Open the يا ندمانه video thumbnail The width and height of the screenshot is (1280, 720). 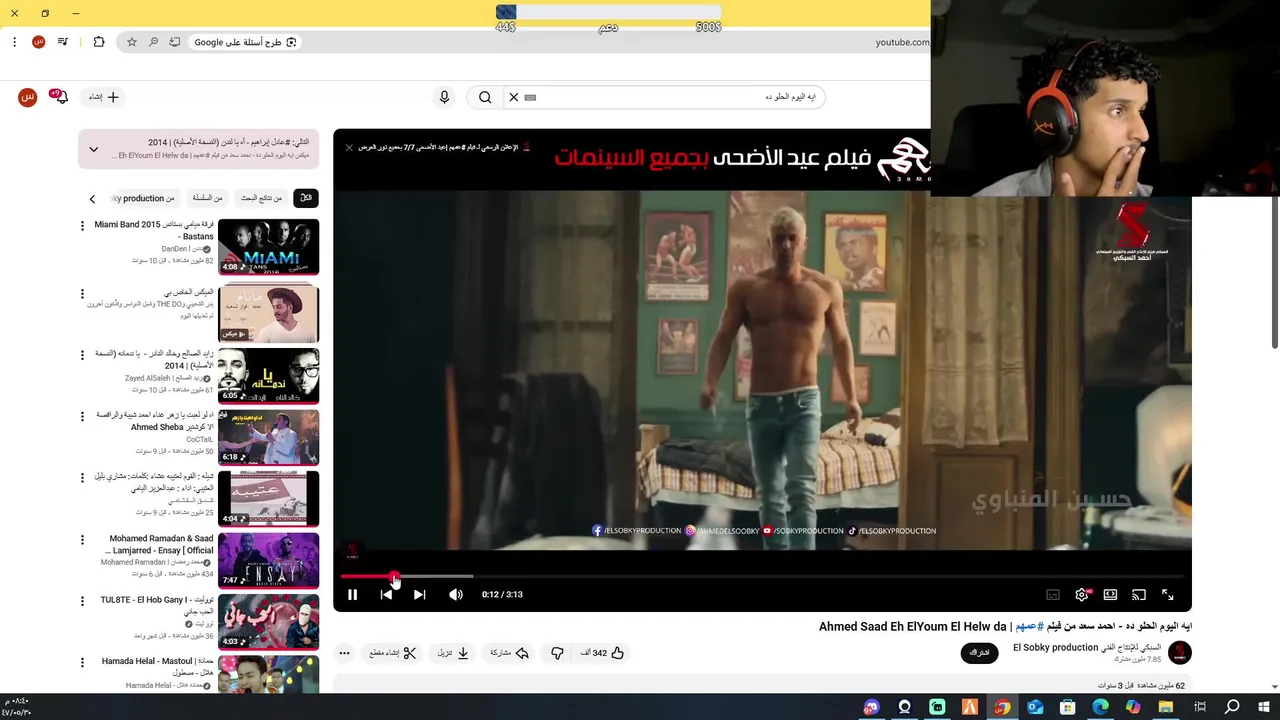tap(268, 376)
